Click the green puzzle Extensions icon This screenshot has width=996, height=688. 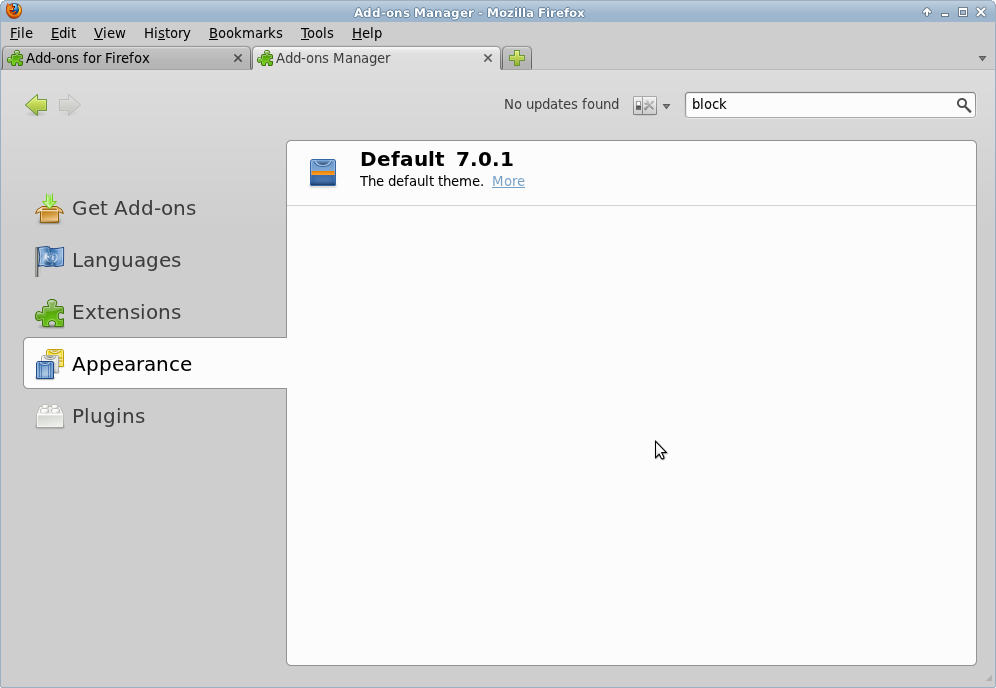(50, 313)
